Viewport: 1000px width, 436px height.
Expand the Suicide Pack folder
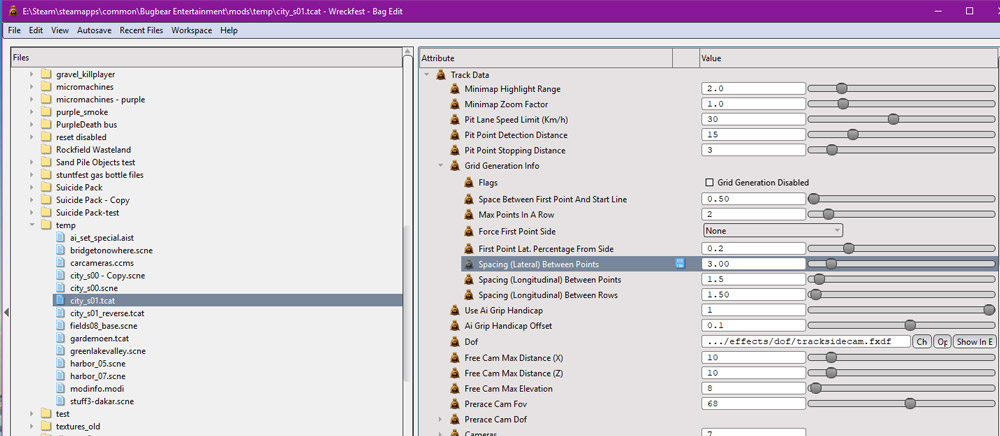point(31,187)
